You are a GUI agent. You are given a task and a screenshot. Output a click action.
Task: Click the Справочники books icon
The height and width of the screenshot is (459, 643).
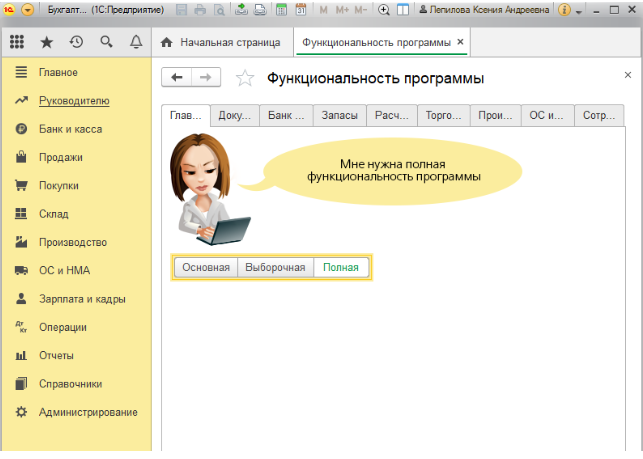21,384
